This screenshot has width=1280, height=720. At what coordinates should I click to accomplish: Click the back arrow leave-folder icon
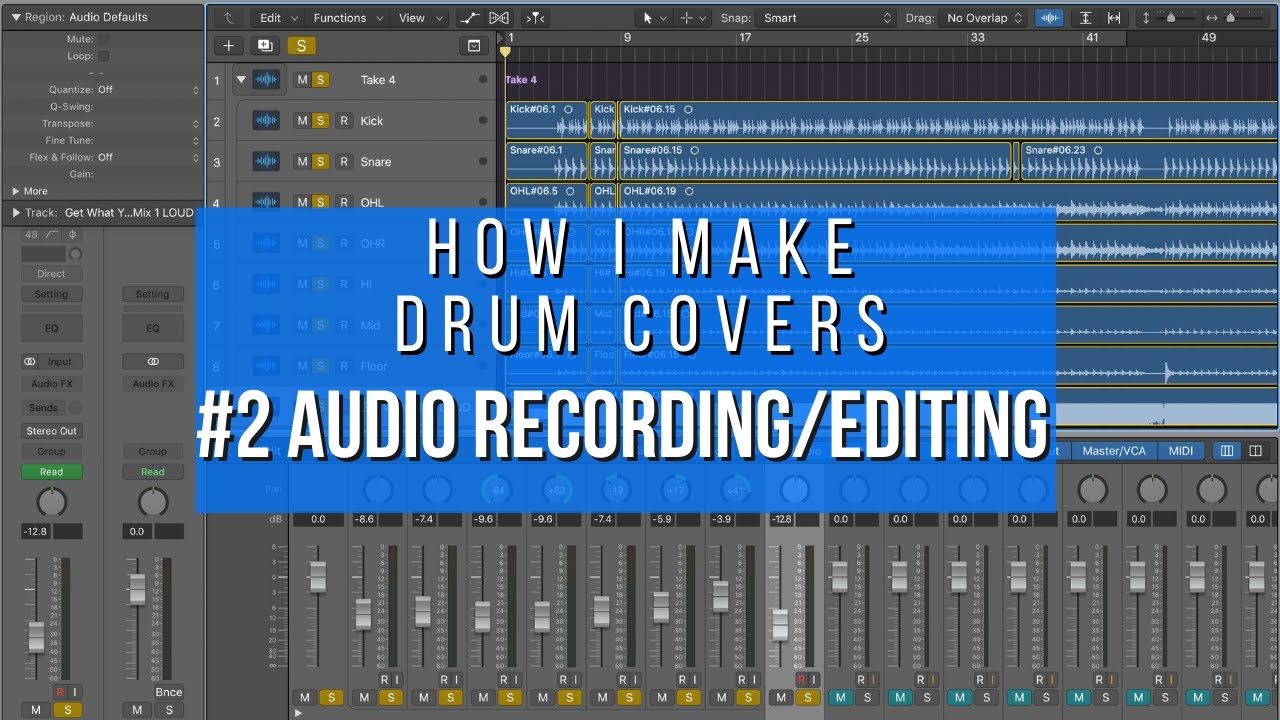coord(229,17)
